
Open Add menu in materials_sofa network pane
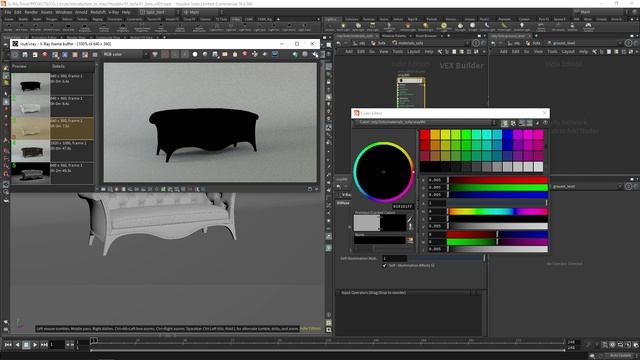click(349, 52)
